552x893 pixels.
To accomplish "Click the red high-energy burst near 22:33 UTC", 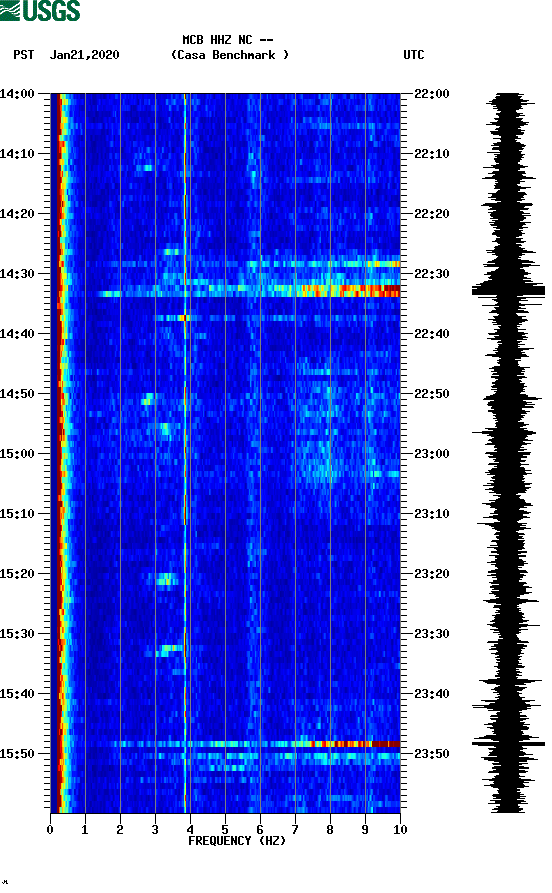I will [350, 291].
